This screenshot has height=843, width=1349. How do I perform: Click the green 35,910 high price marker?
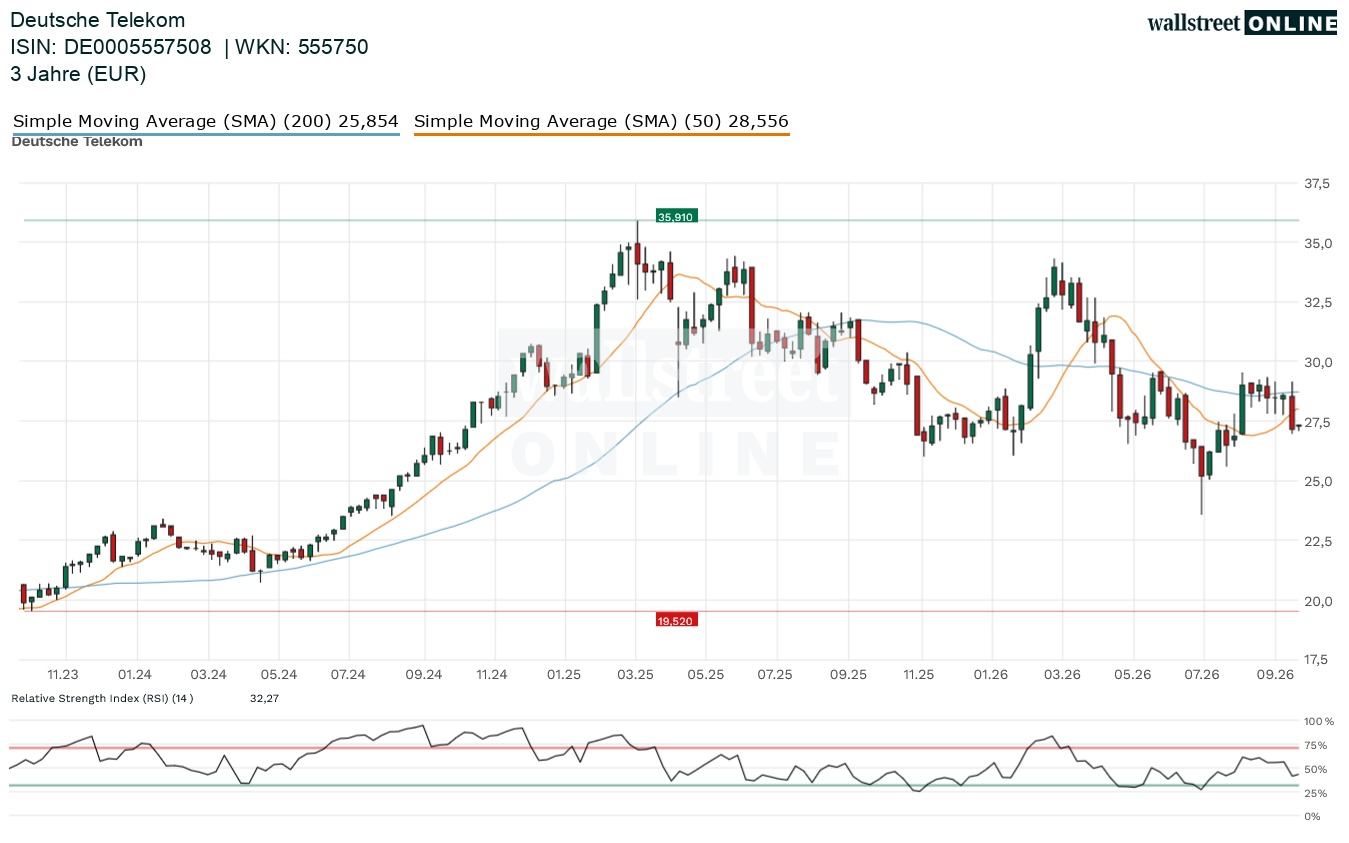[676, 216]
